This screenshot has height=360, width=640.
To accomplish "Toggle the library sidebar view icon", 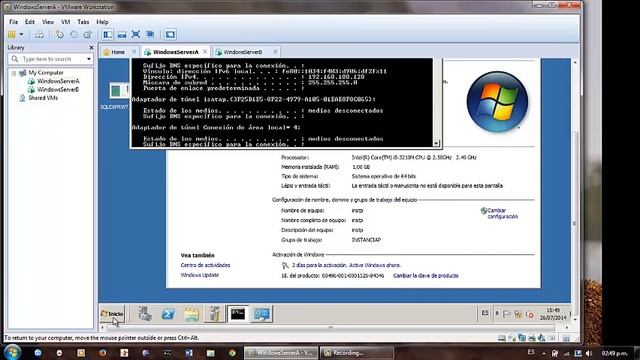I will pyautogui.click(x=108, y=35).
